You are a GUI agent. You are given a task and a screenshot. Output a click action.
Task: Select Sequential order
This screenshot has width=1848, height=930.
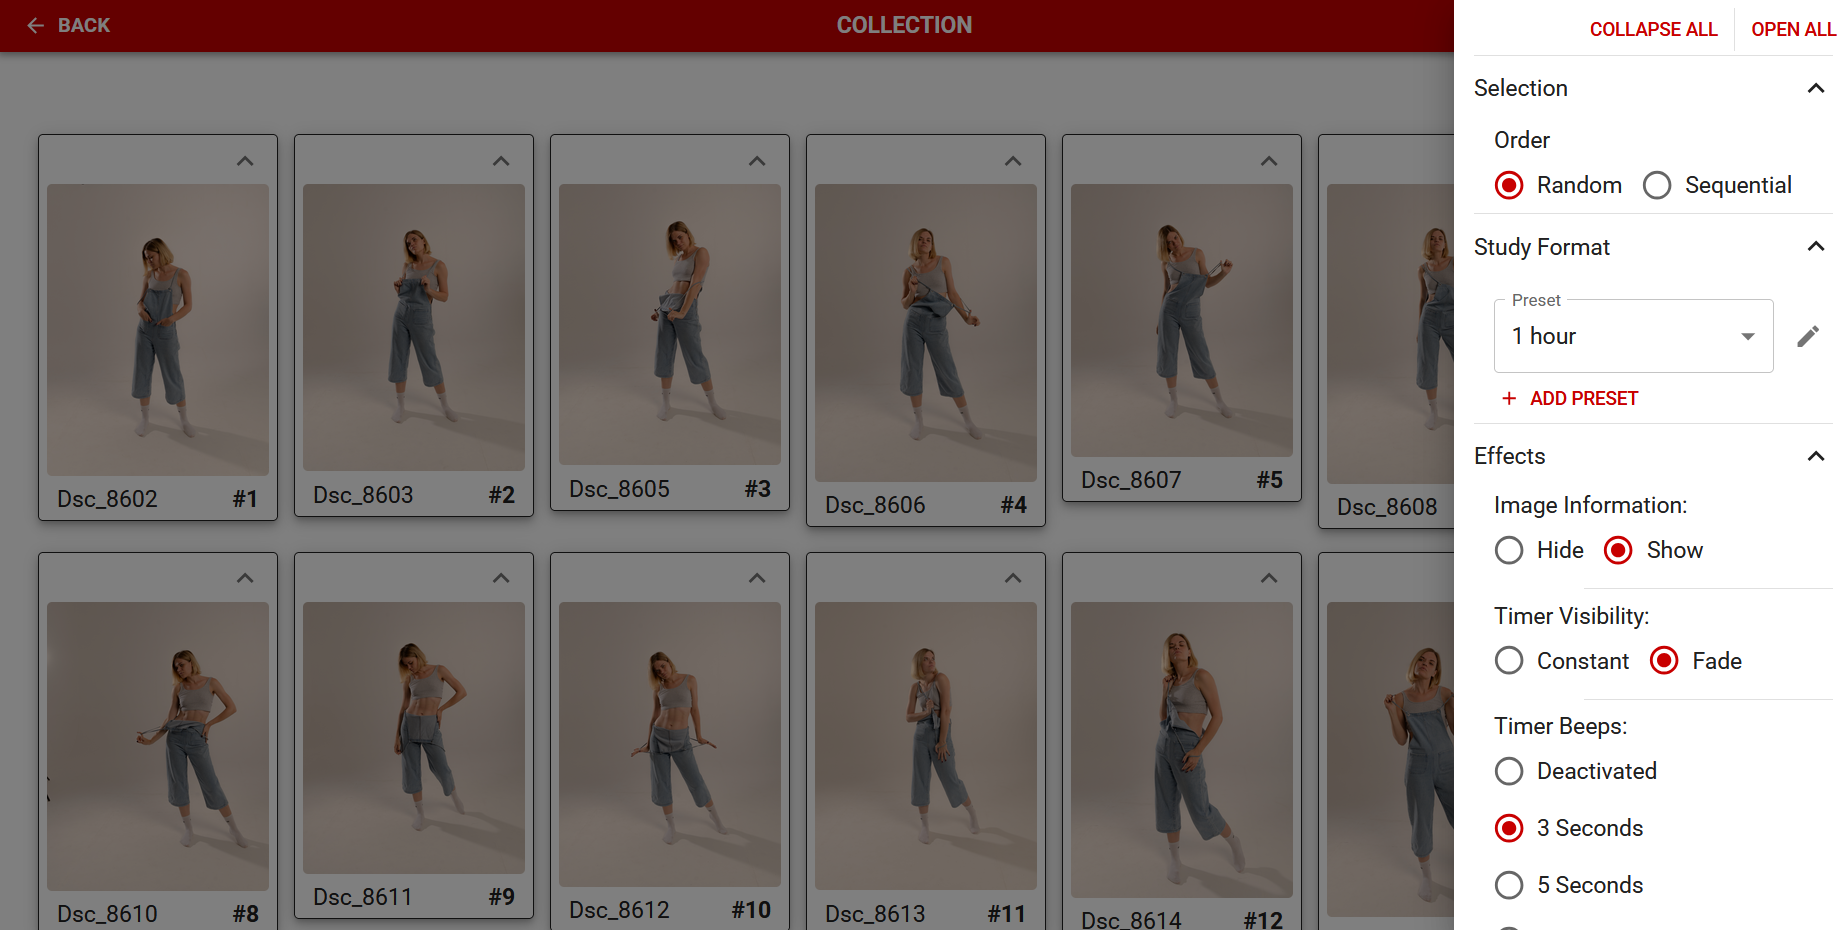click(1657, 185)
